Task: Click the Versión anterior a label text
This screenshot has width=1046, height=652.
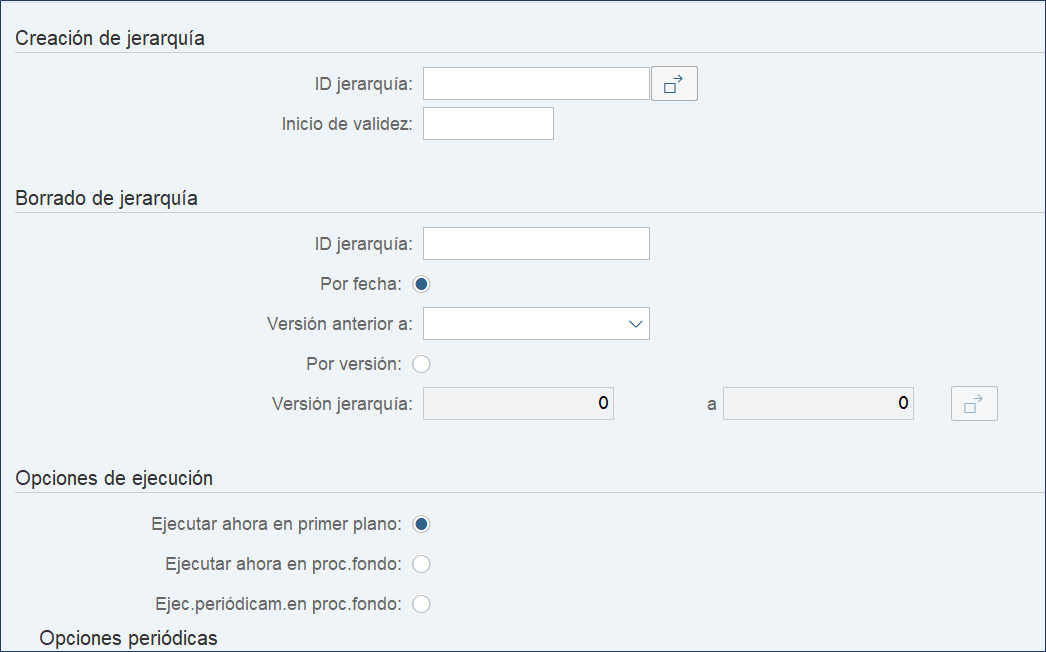Action: click(x=339, y=324)
